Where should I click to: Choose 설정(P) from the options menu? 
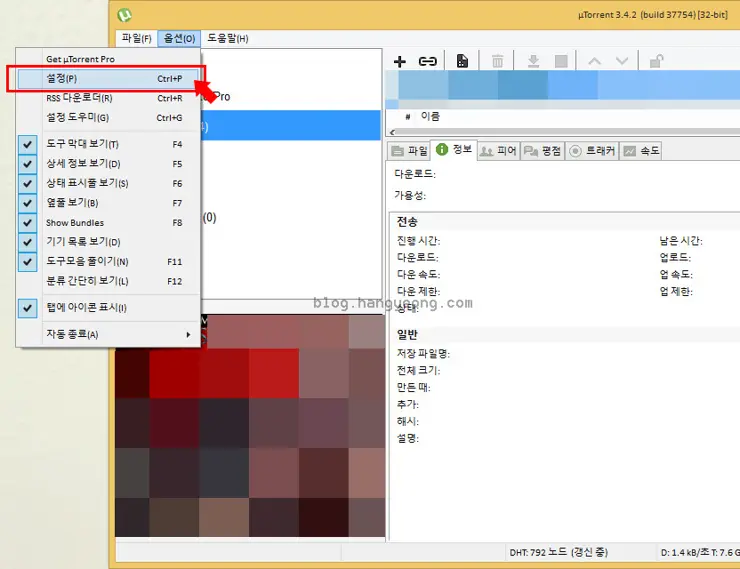point(108,78)
